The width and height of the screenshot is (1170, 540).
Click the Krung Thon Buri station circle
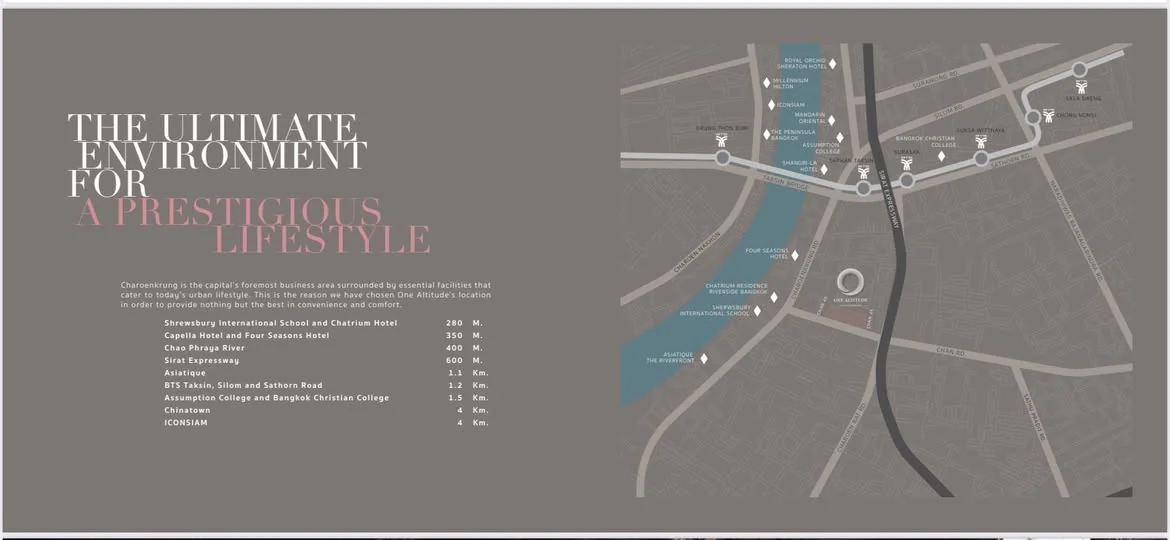coord(722,158)
